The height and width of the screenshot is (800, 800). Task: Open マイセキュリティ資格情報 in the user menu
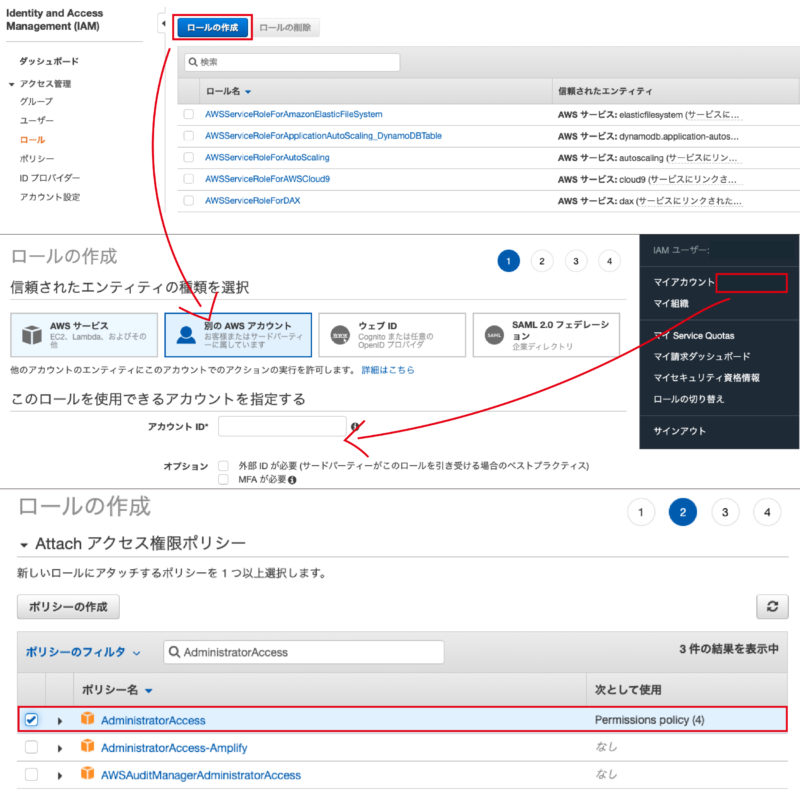(707, 378)
